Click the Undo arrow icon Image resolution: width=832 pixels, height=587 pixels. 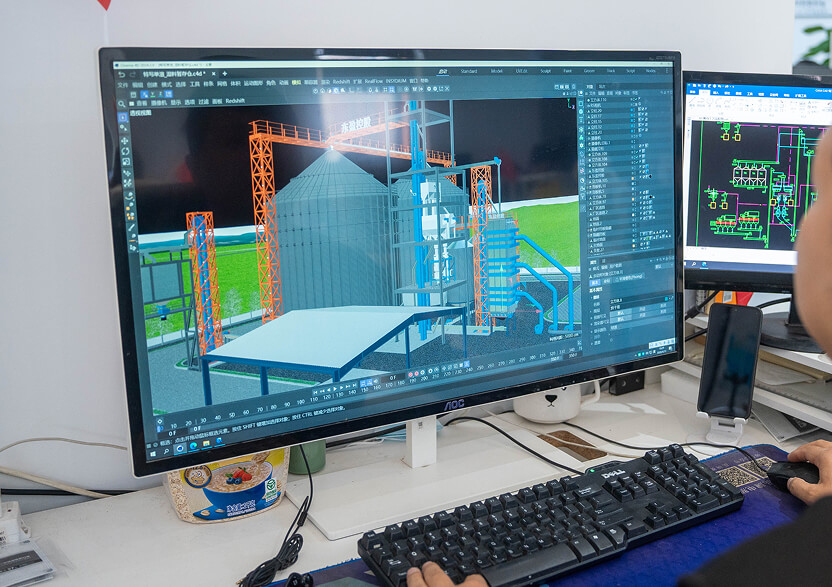click(x=122, y=75)
